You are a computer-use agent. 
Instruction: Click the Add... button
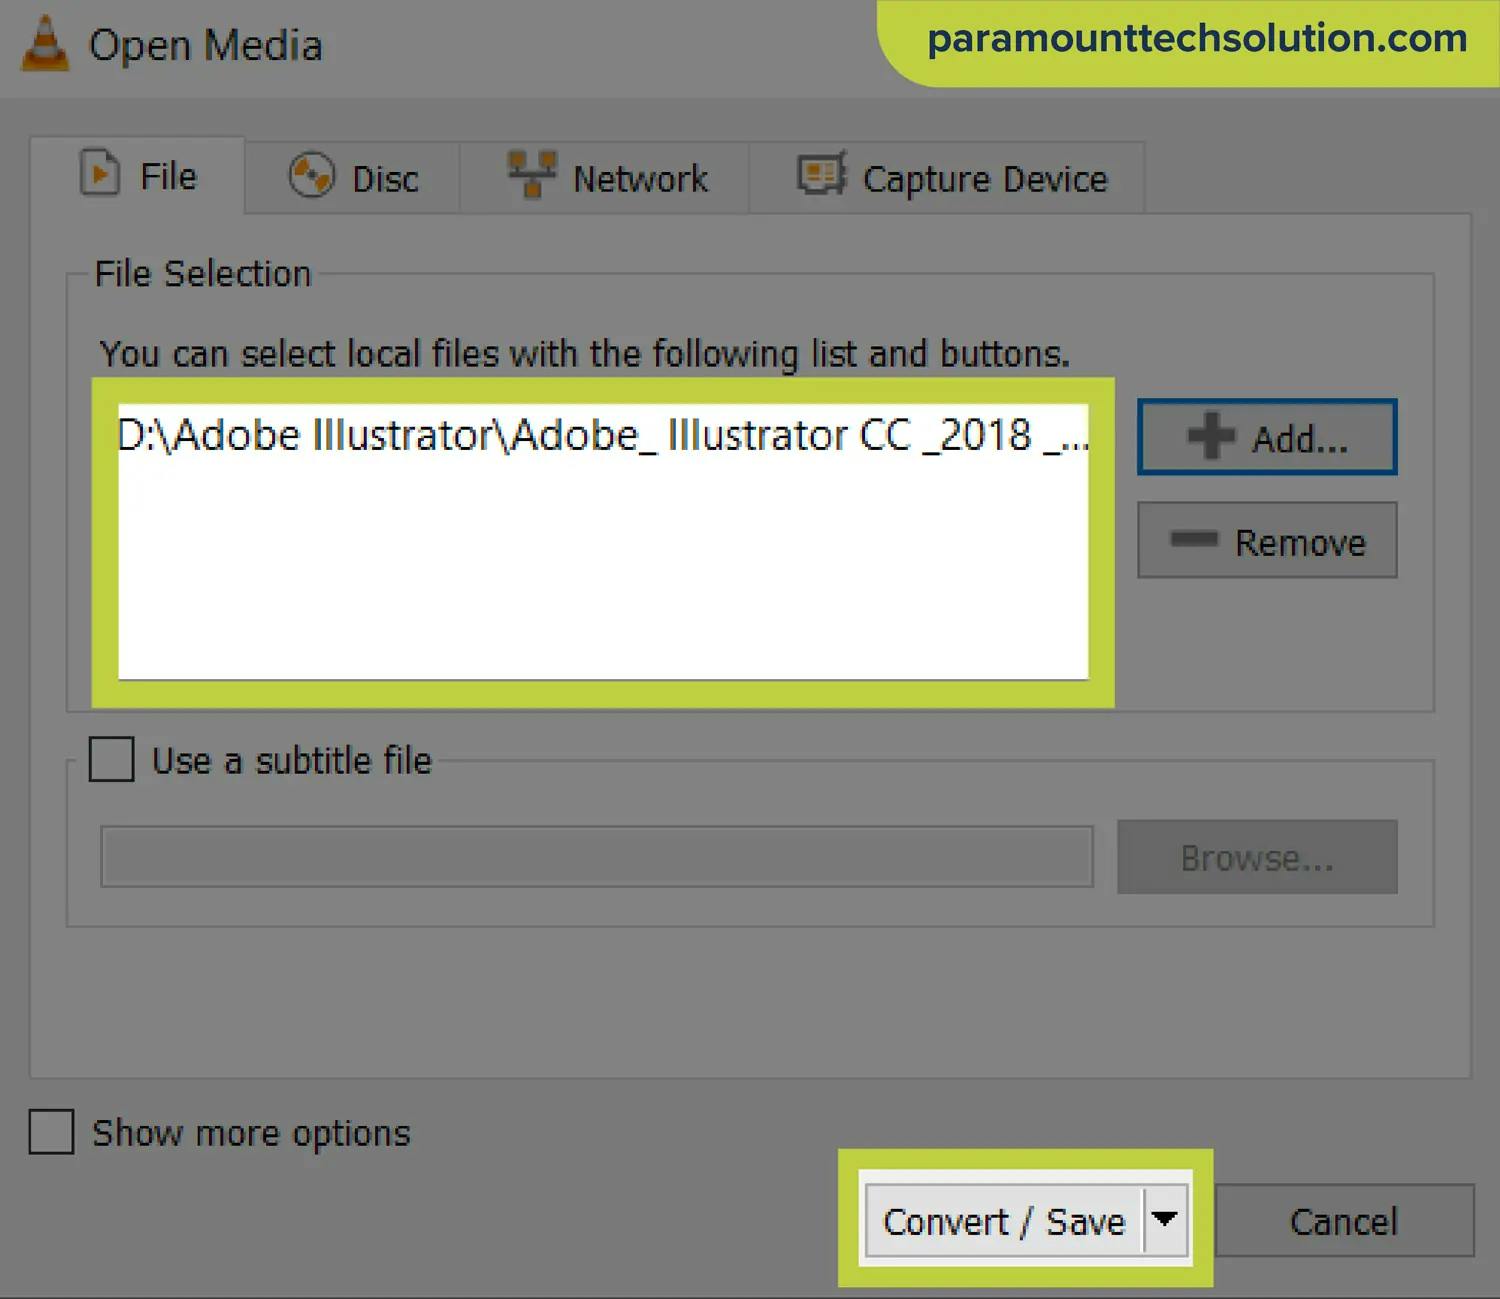click(x=1267, y=437)
